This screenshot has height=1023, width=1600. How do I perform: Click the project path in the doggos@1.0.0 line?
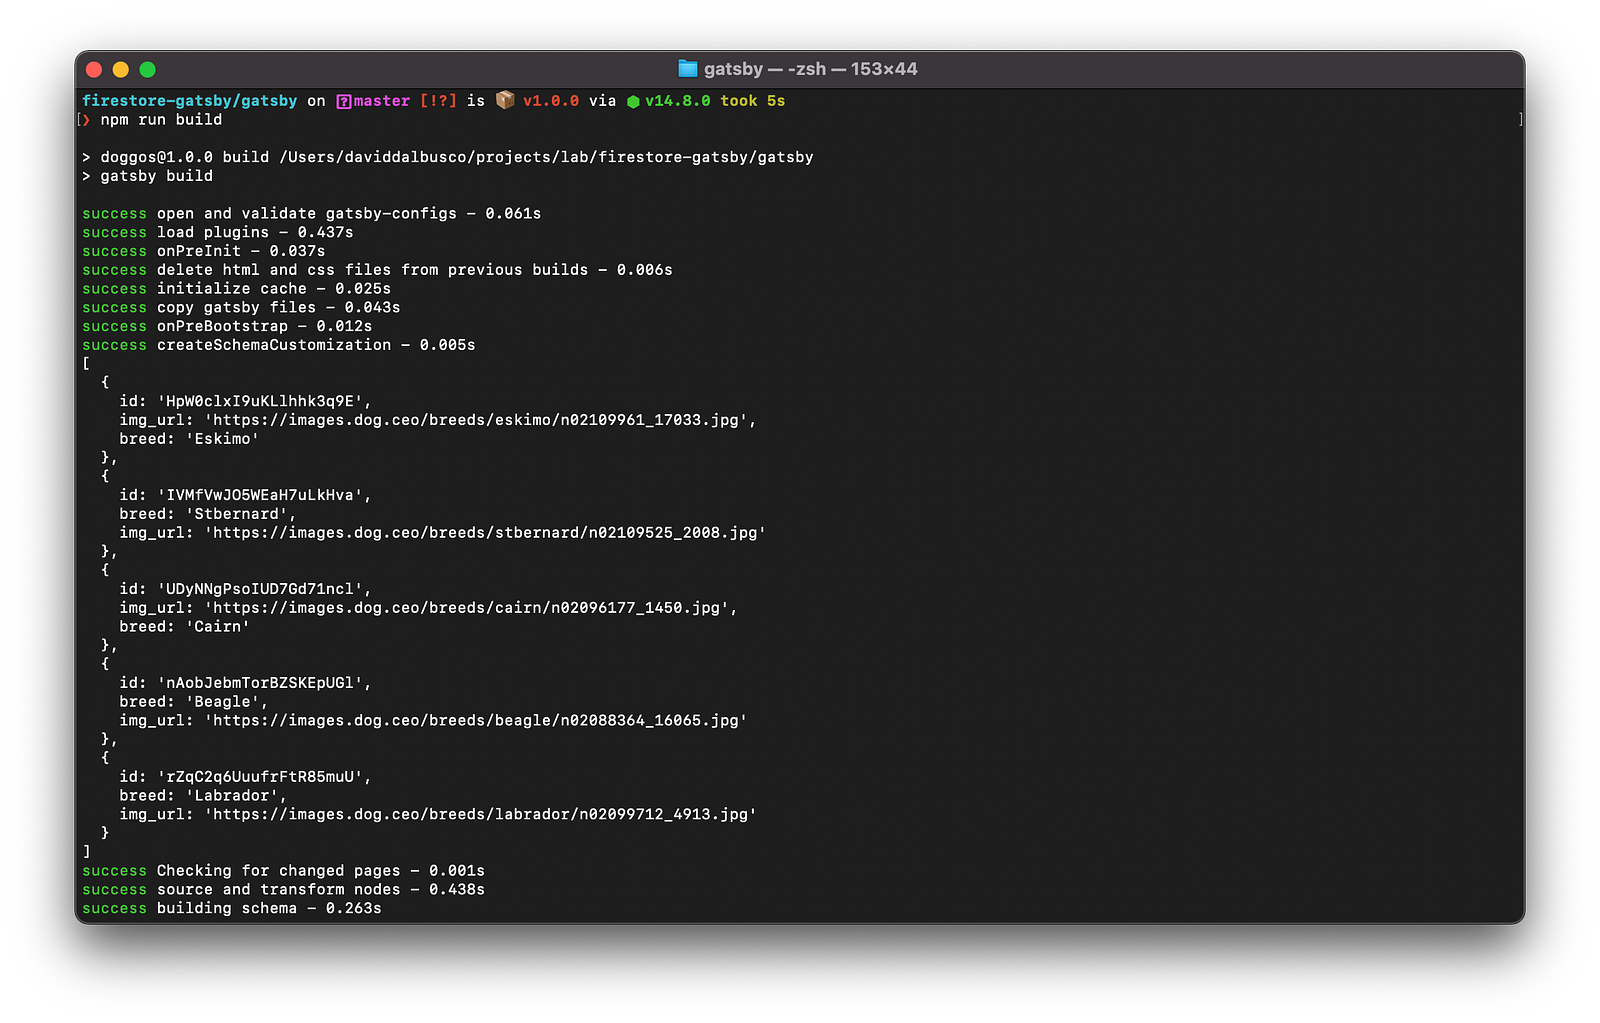[546, 157]
